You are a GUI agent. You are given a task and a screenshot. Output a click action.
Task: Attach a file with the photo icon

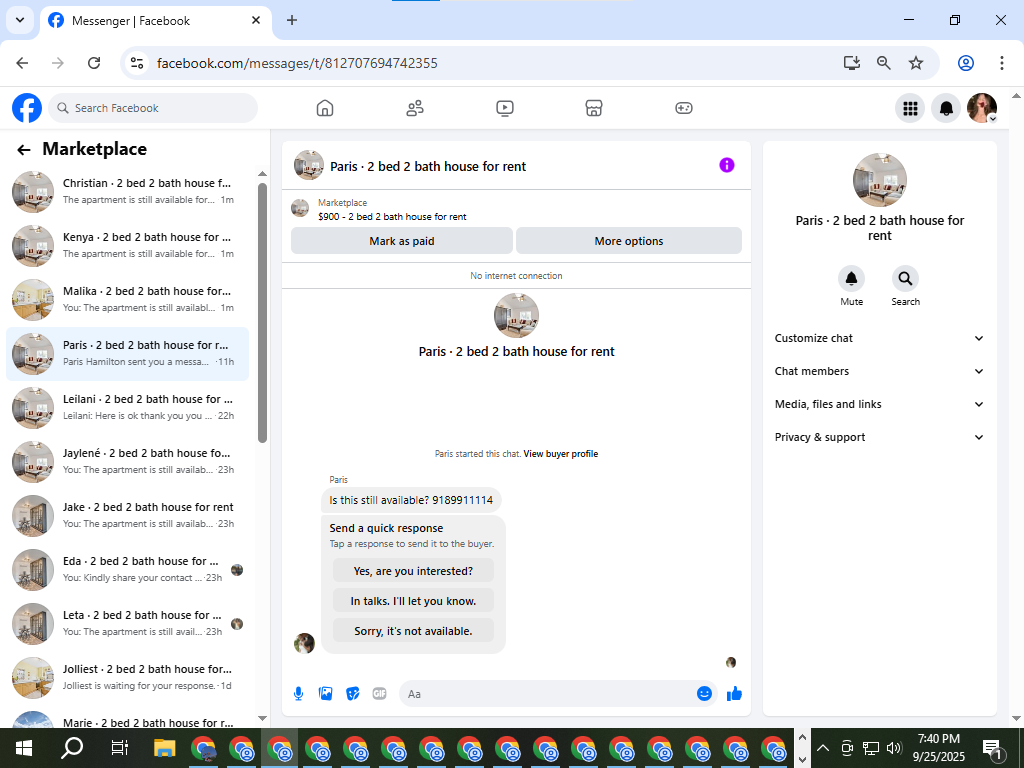pyautogui.click(x=325, y=694)
